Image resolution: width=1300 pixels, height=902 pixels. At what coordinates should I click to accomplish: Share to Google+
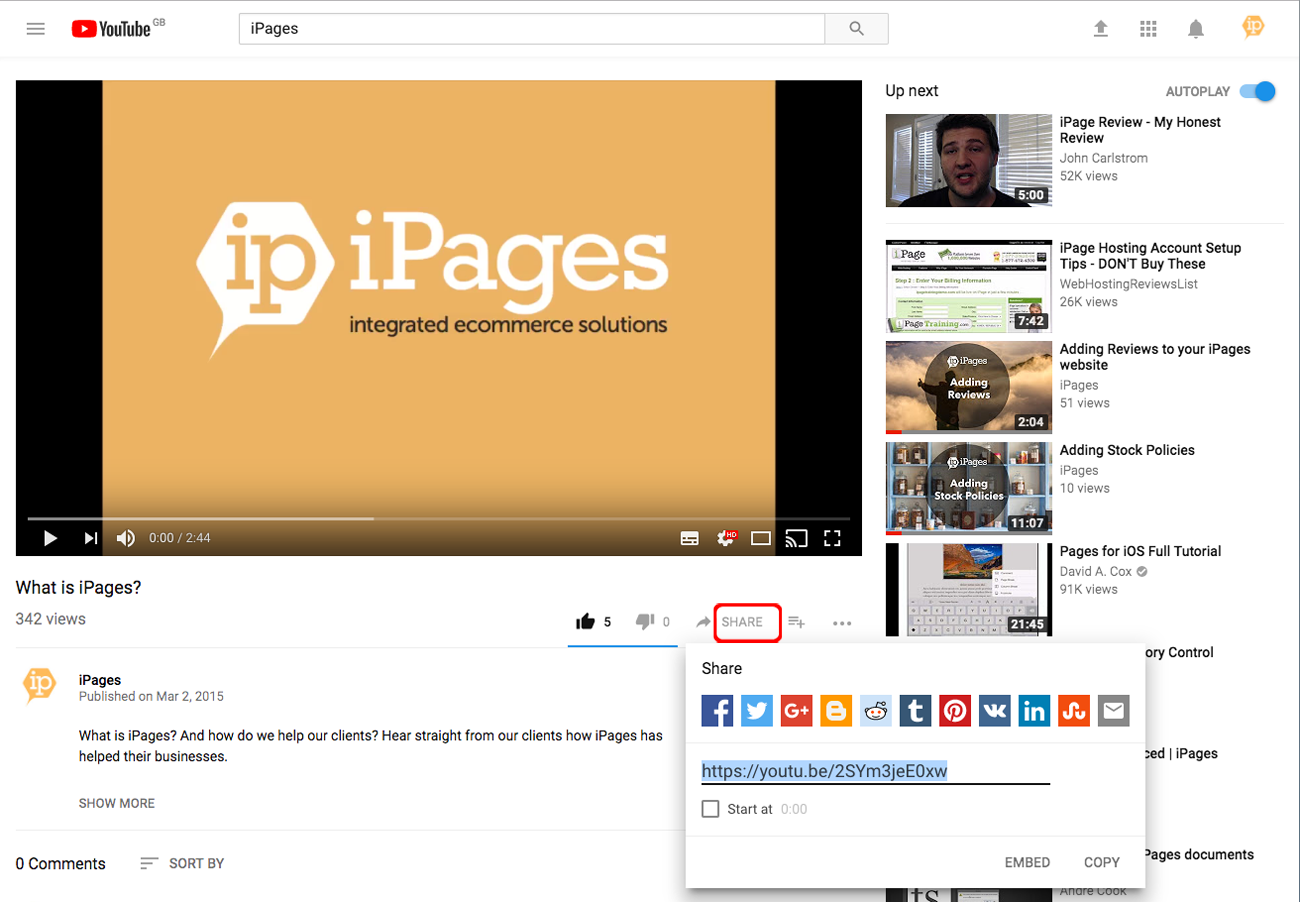click(797, 711)
